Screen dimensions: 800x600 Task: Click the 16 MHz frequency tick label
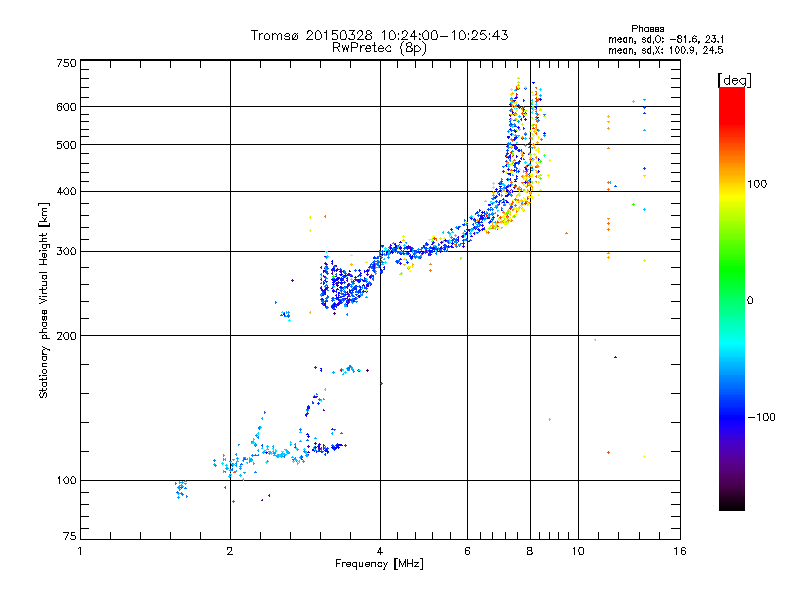tap(680, 551)
